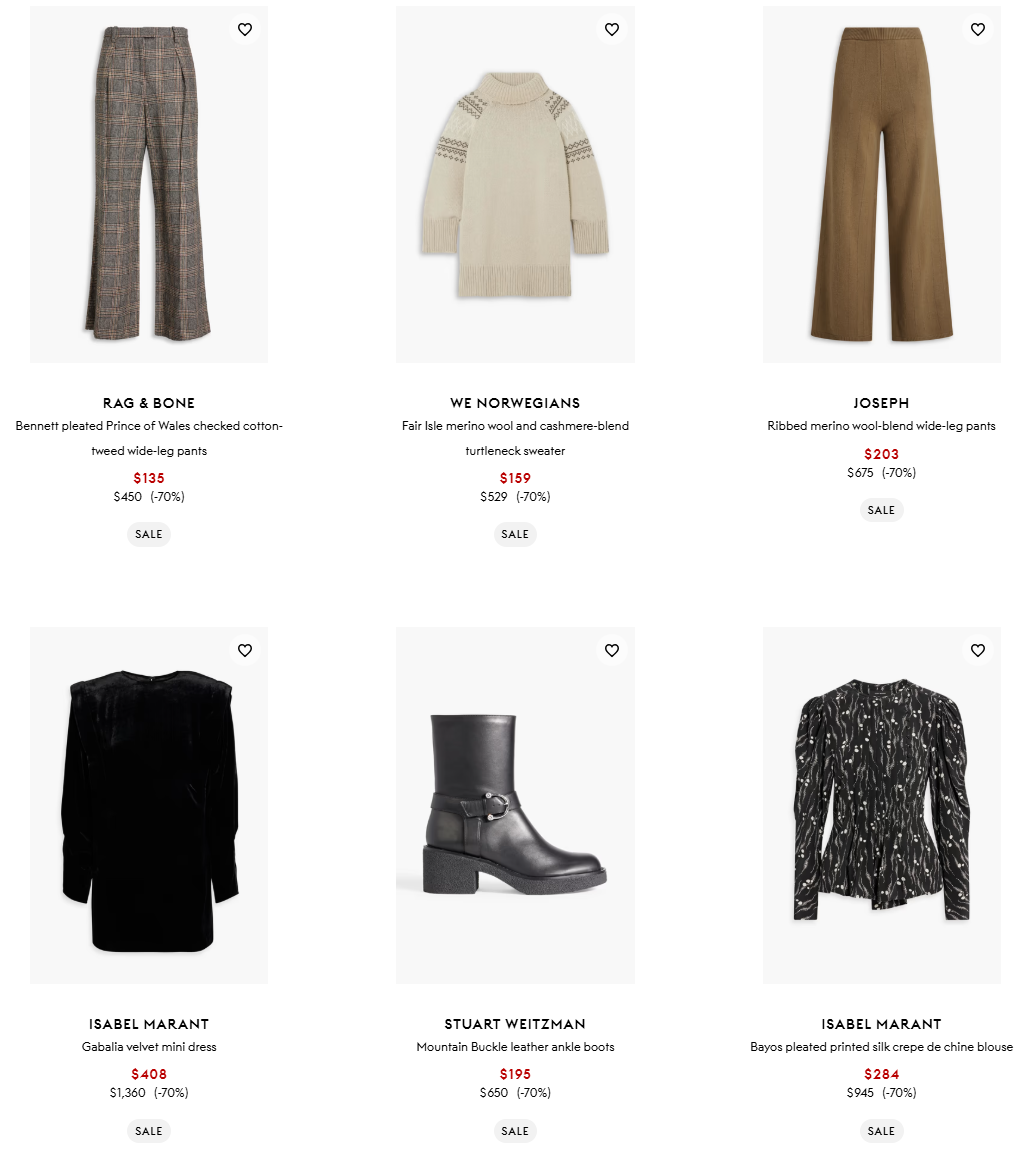Heart the Stuart Weitzman ankle boots
Image resolution: width=1032 pixels, height=1170 pixels.
612,650
